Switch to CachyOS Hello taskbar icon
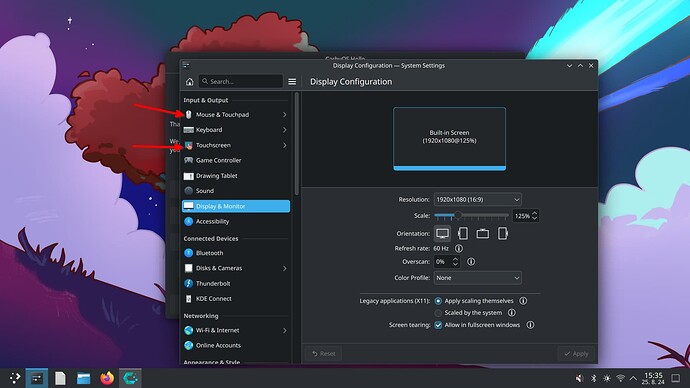Image resolution: width=690 pixels, height=388 pixels. point(130,378)
